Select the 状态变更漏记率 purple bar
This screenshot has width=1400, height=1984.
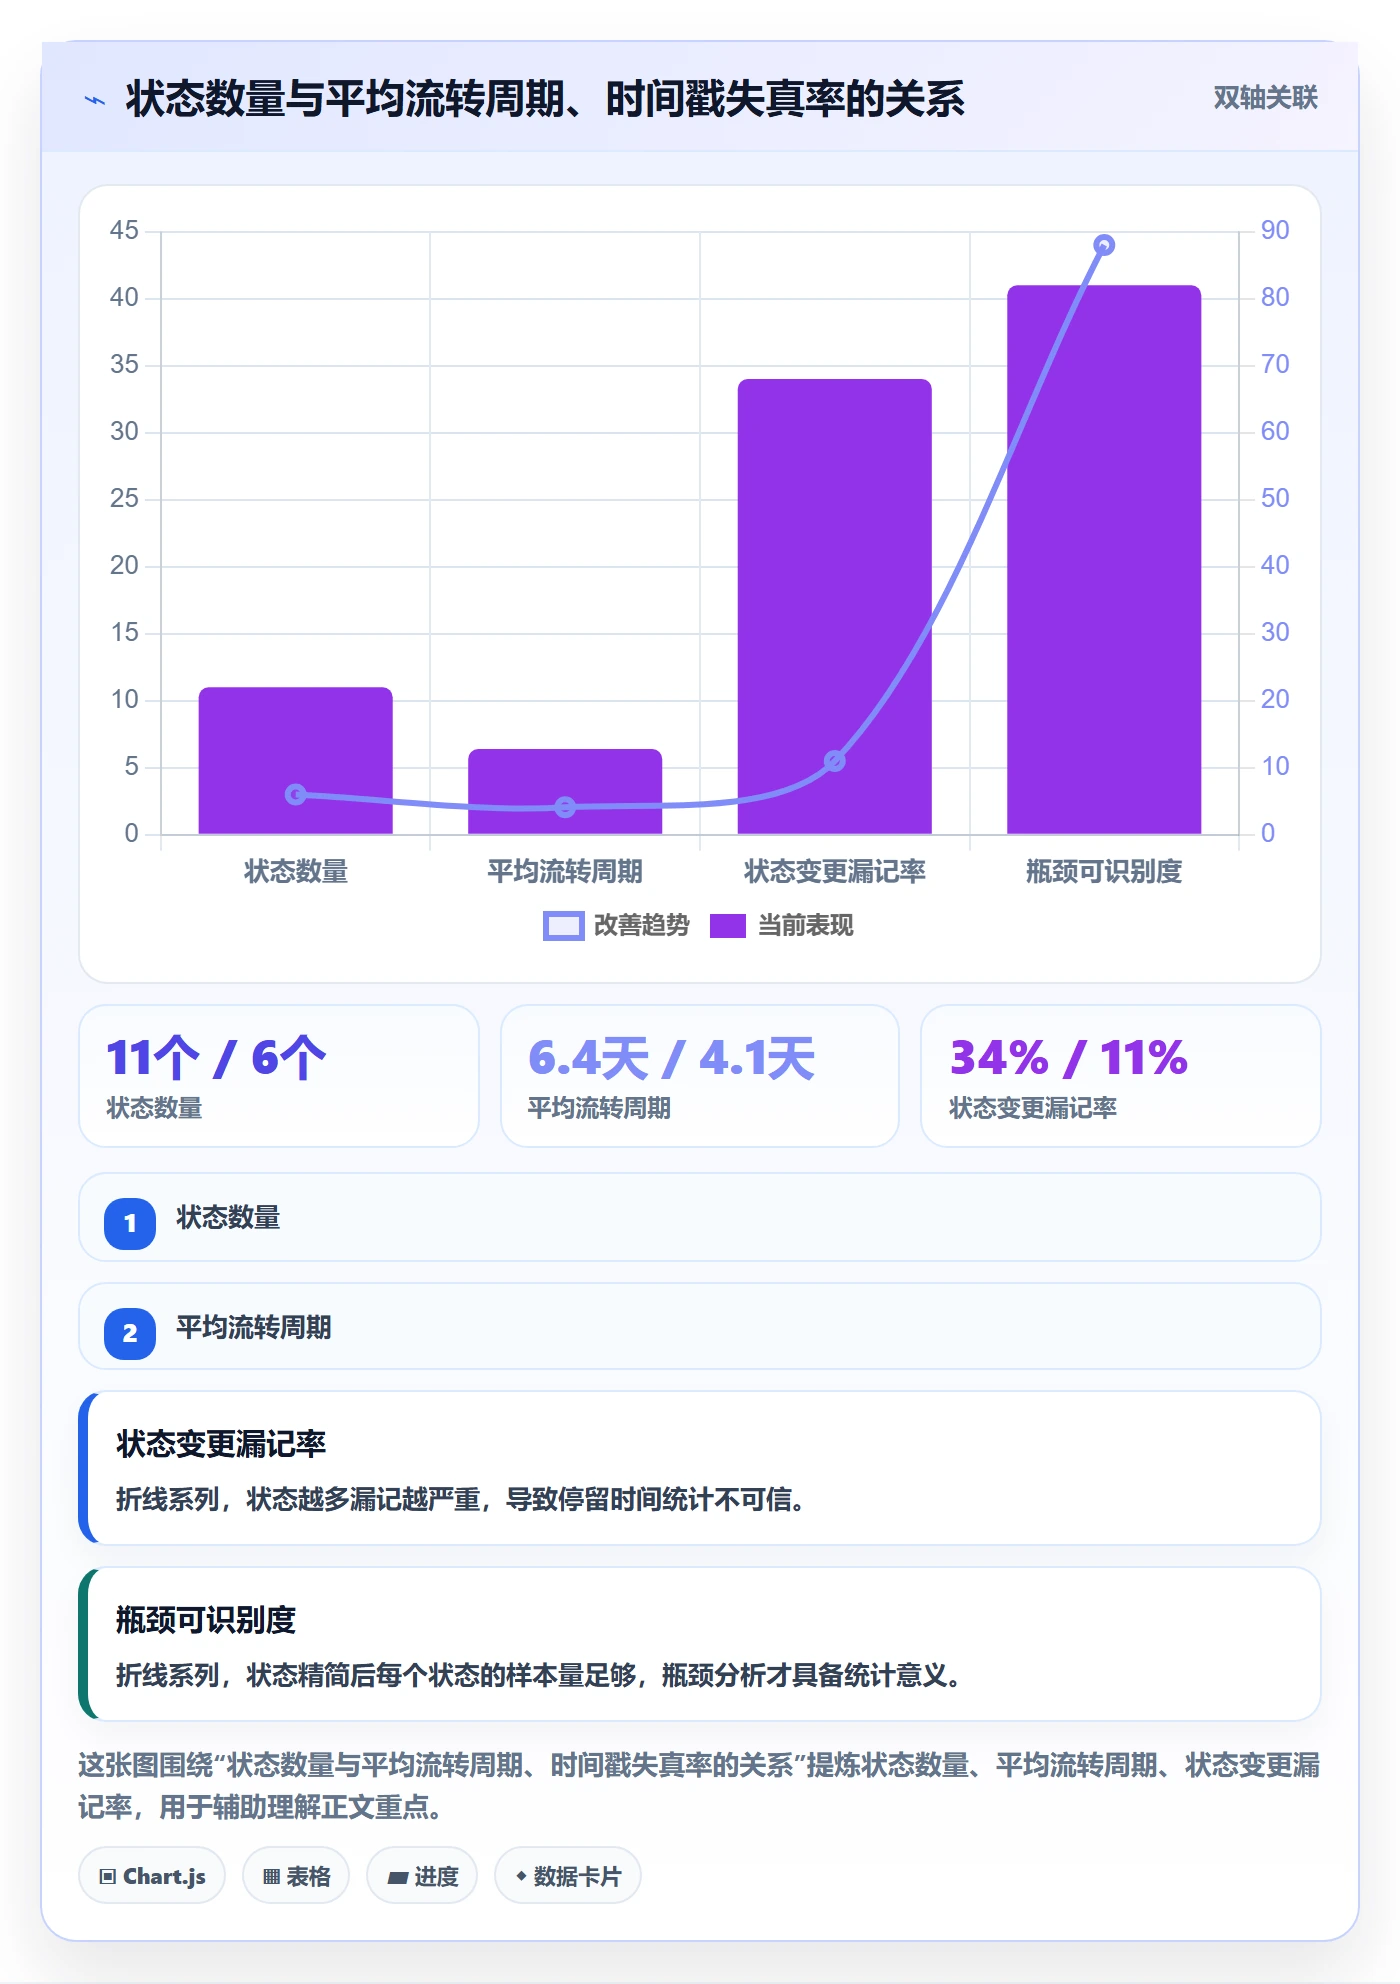tap(835, 606)
